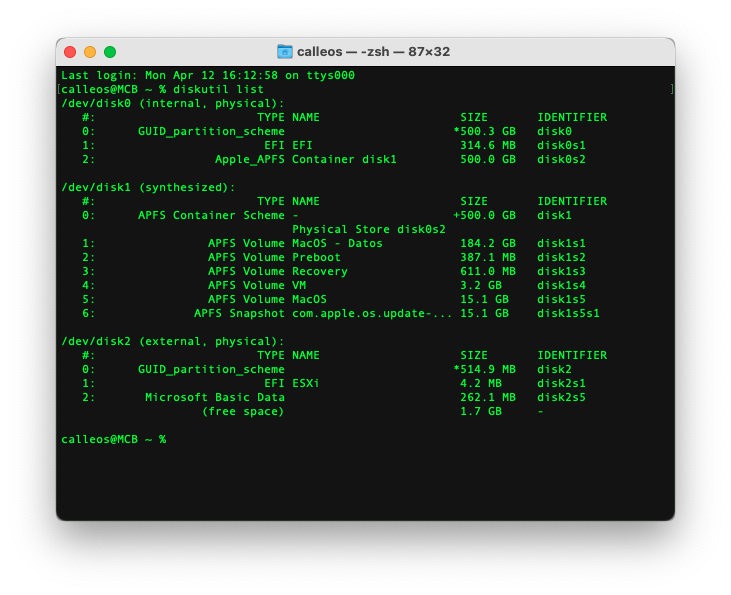Screen dimensions: 731x595
Task: Click the '+500.0 GB' size value
Action: (x=484, y=215)
